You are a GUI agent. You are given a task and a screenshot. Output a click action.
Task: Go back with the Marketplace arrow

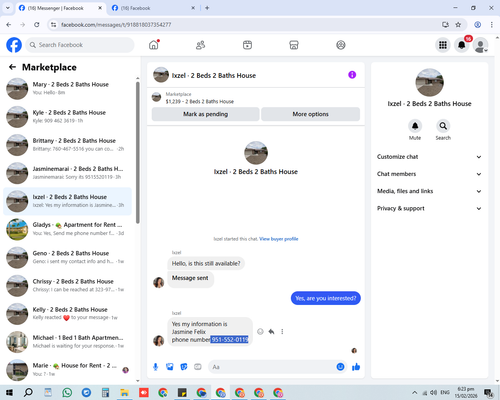(x=12, y=67)
